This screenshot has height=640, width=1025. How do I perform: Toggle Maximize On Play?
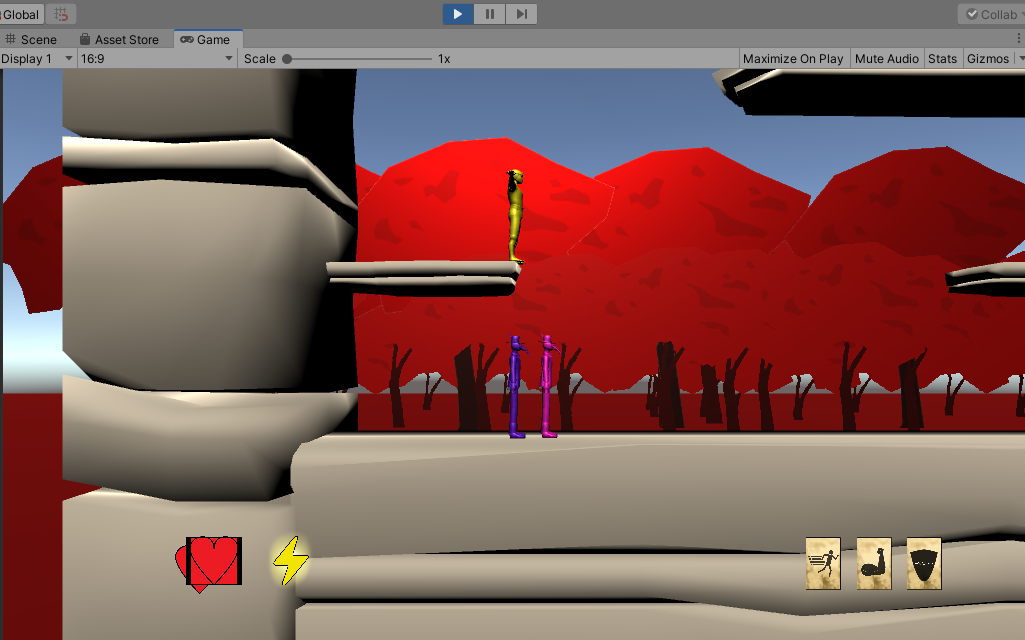point(793,59)
